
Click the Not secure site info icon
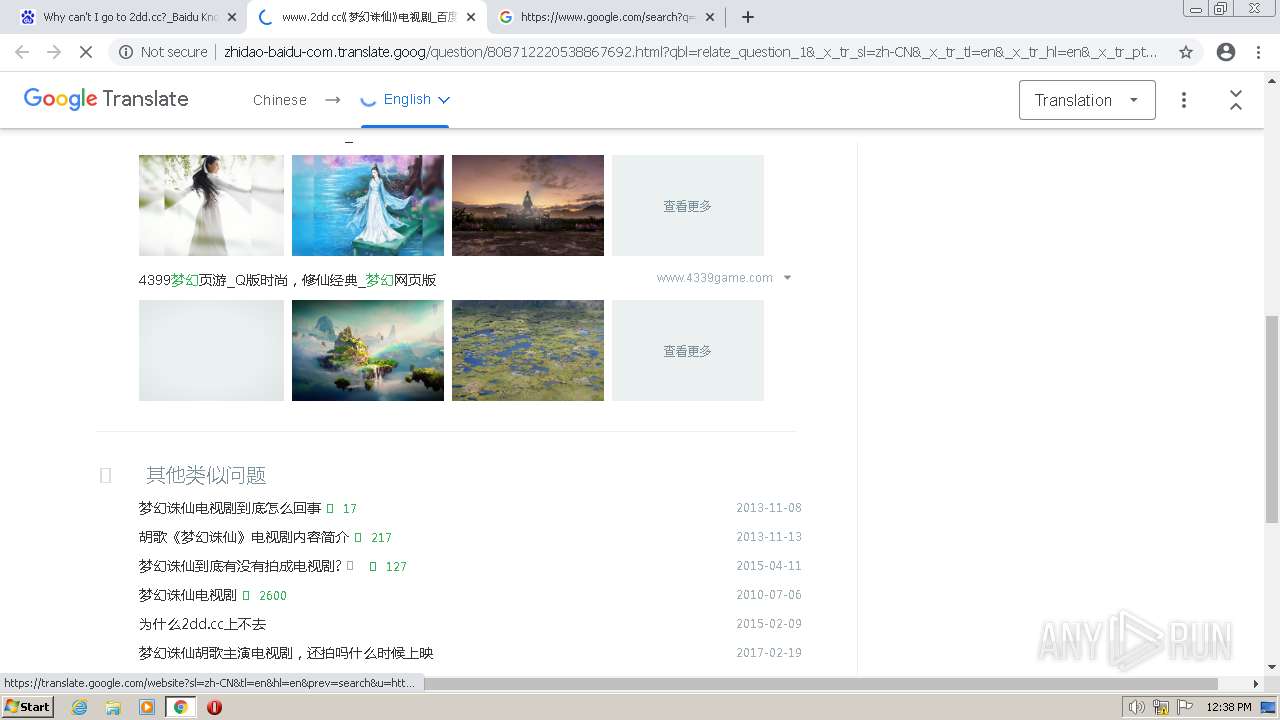coord(125,52)
